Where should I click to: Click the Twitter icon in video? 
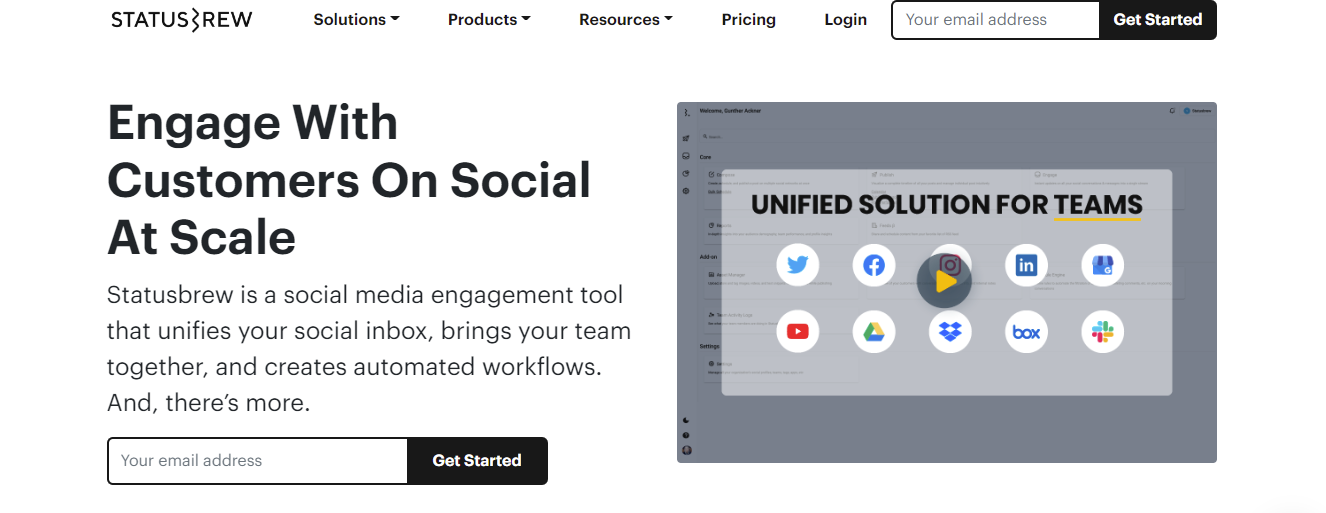point(797,265)
